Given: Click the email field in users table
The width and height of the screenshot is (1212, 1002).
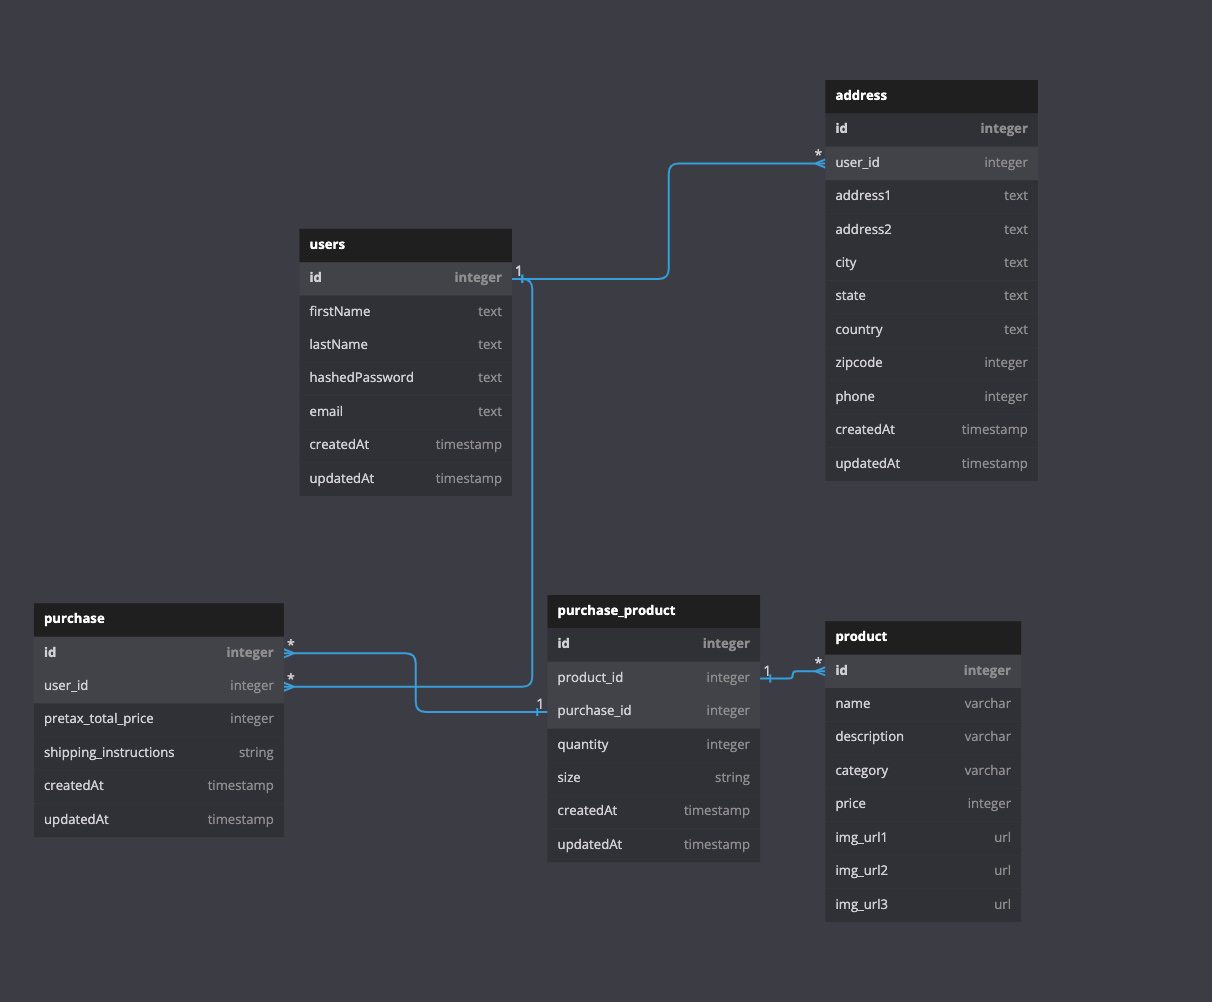Looking at the screenshot, I should pyautogui.click(x=405, y=411).
